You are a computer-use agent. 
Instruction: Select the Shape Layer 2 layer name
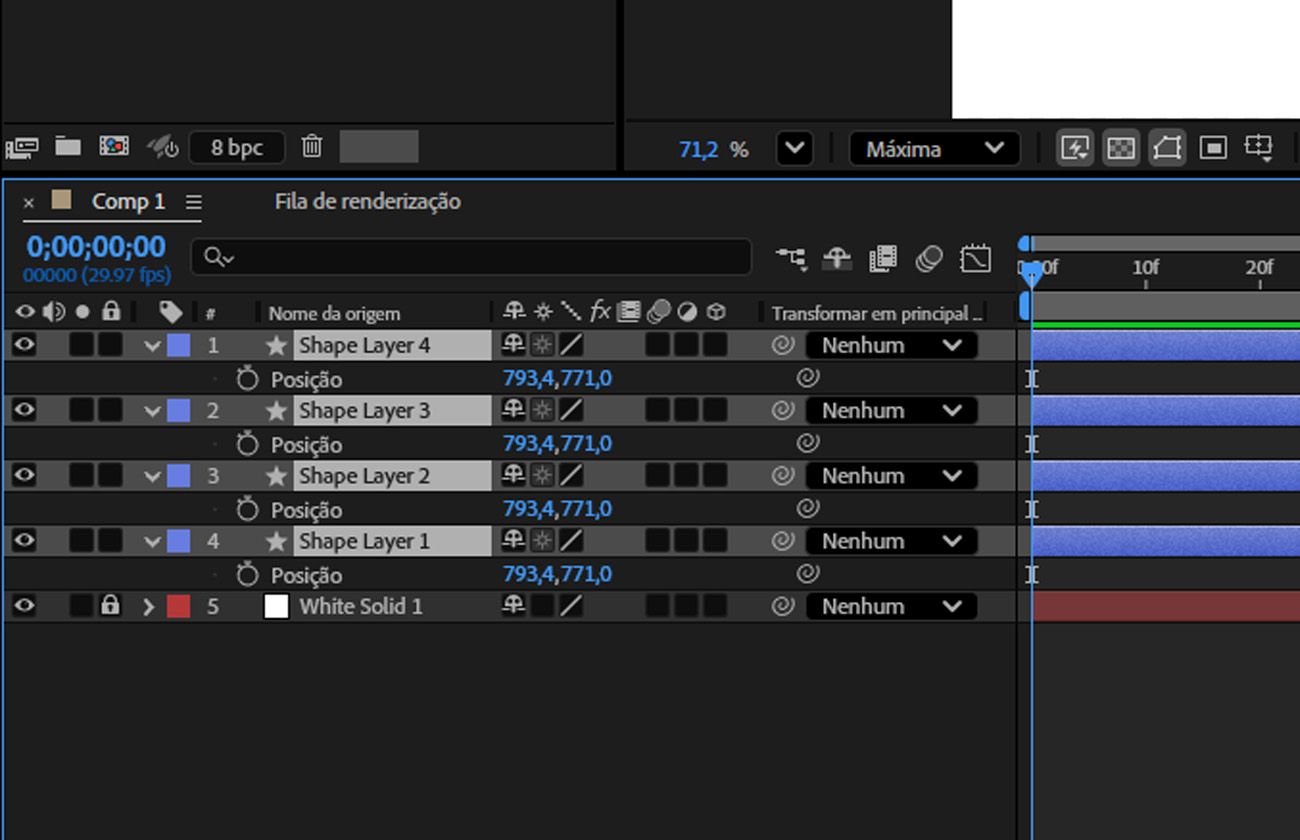pyautogui.click(x=364, y=476)
